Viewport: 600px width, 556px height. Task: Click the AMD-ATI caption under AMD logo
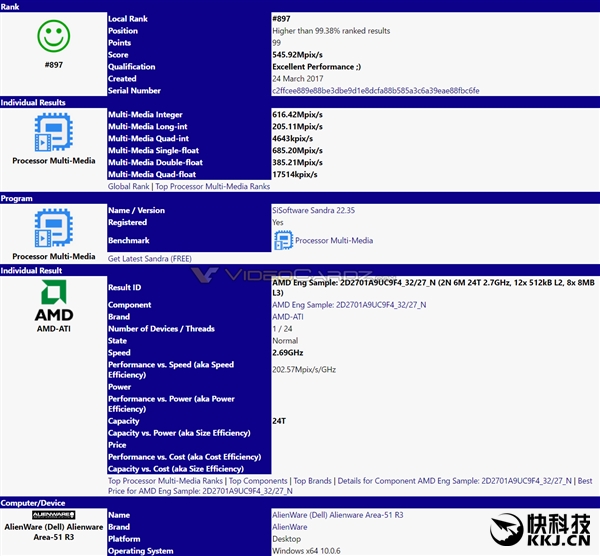pos(54,329)
